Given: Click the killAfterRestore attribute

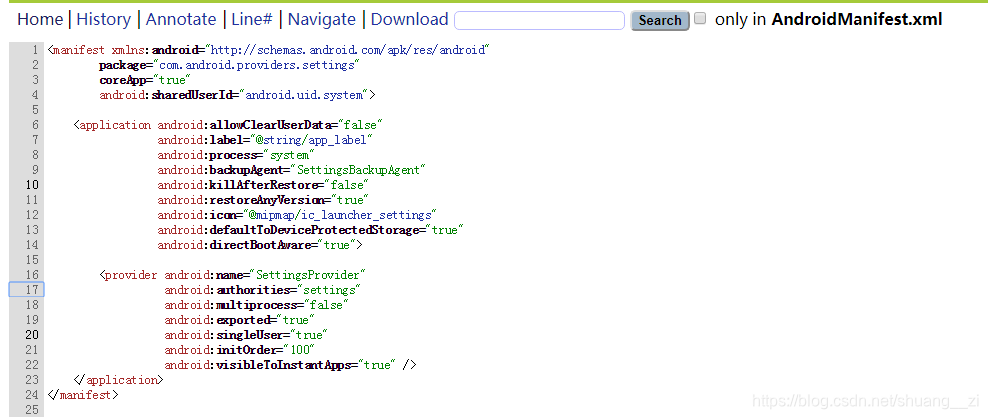Looking at the screenshot, I should pyautogui.click(x=263, y=185).
